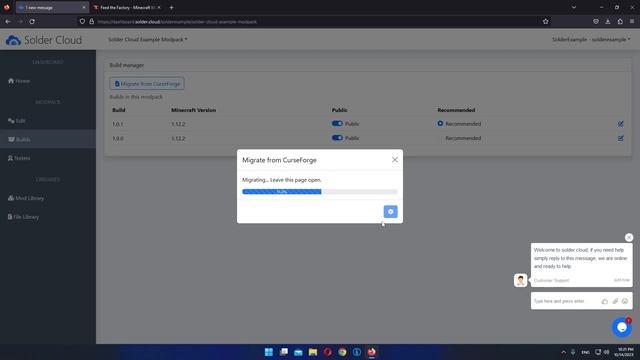Click build number 1.0.0 in table

[118, 138]
